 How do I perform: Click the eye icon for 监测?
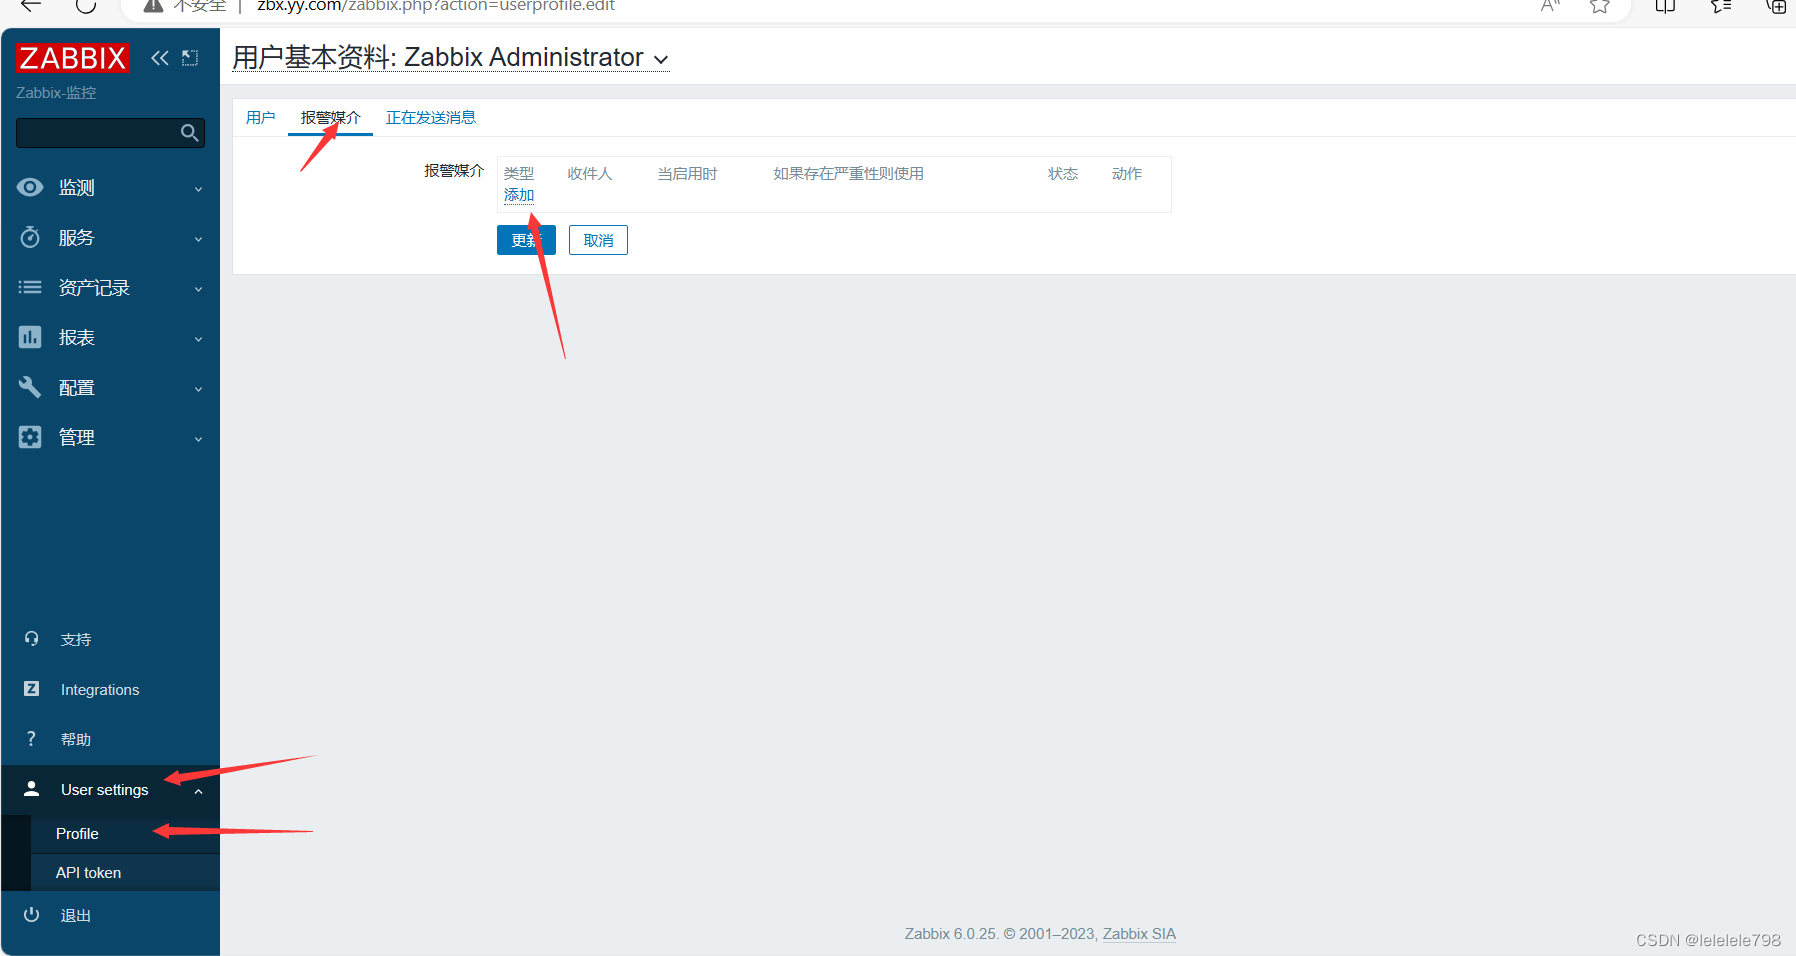pyautogui.click(x=30, y=187)
